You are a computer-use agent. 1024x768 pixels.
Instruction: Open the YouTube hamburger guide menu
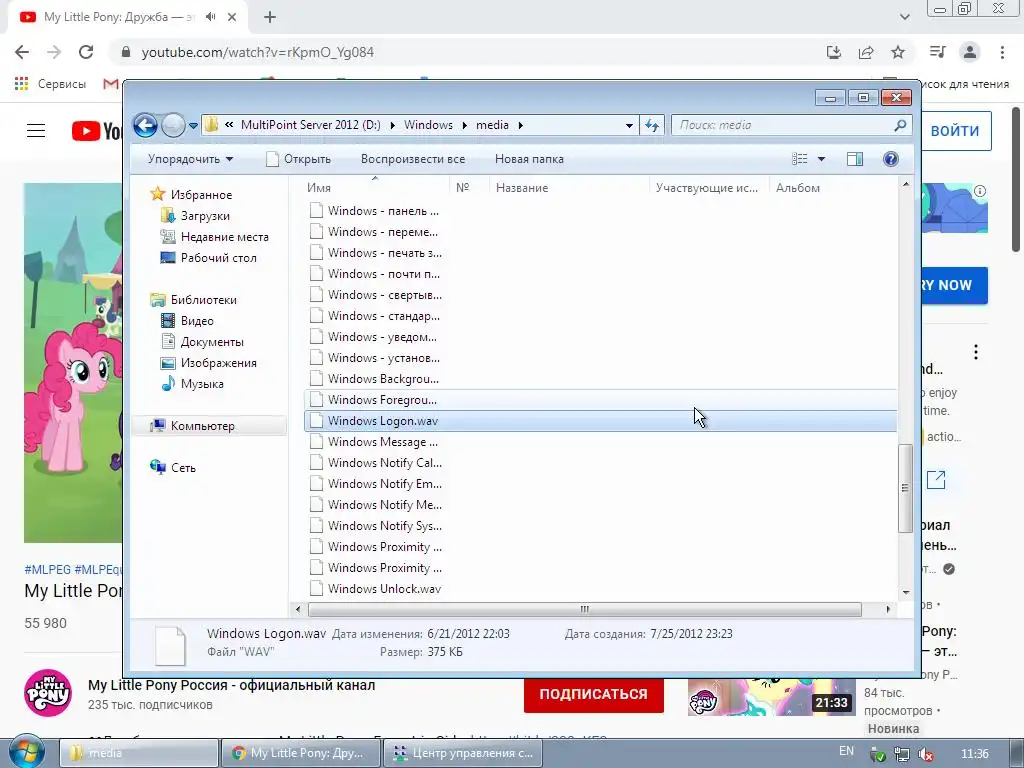pos(36,131)
